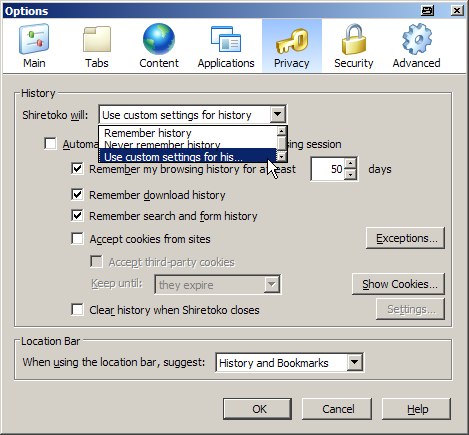Click the history days number field
Image resolution: width=469 pixels, height=435 pixels.
(328, 169)
